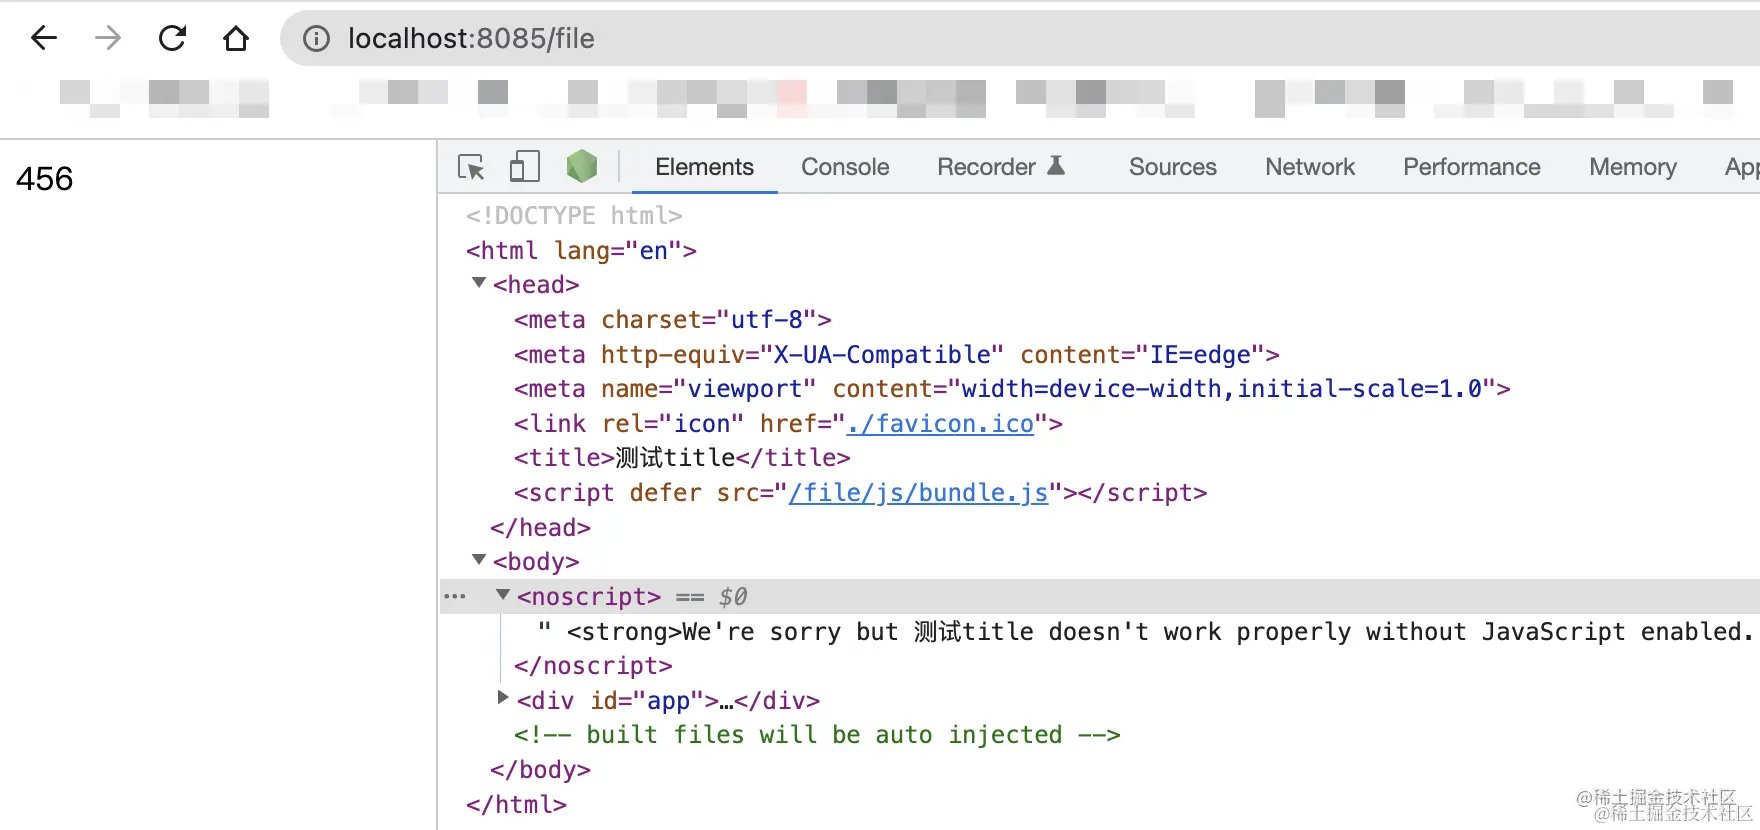Viewport: 1760px width, 830px height.
Task: Go back with the browser back arrow
Action: click(44, 38)
